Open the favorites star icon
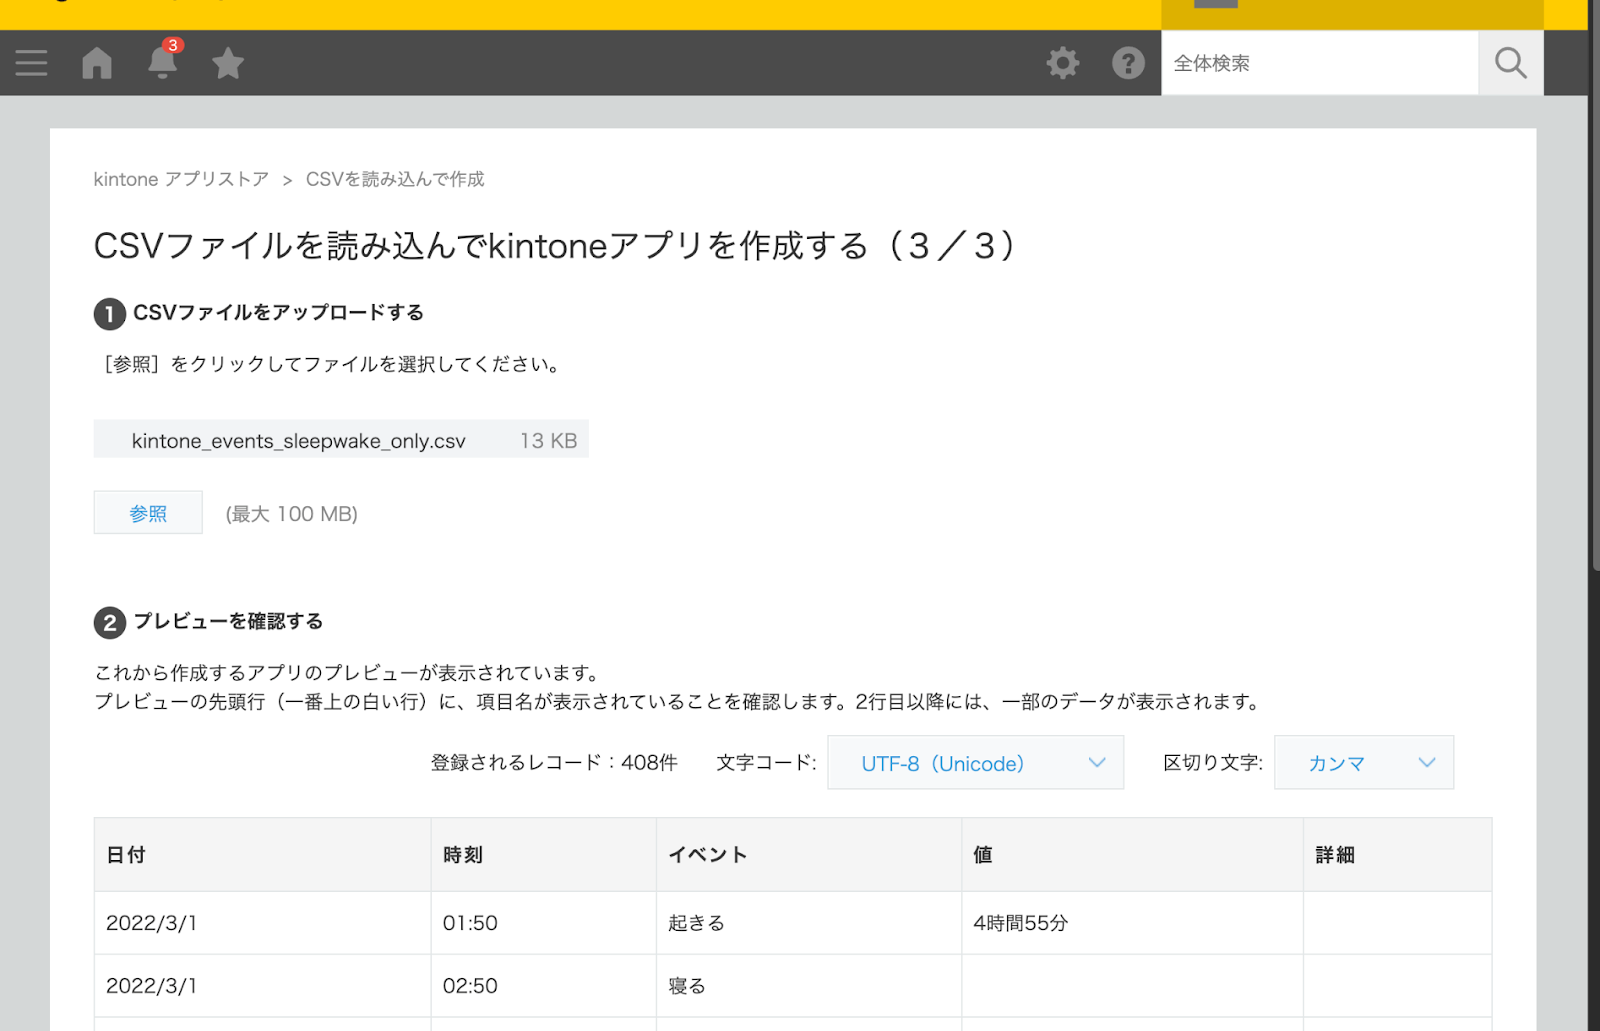 pos(228,63)
